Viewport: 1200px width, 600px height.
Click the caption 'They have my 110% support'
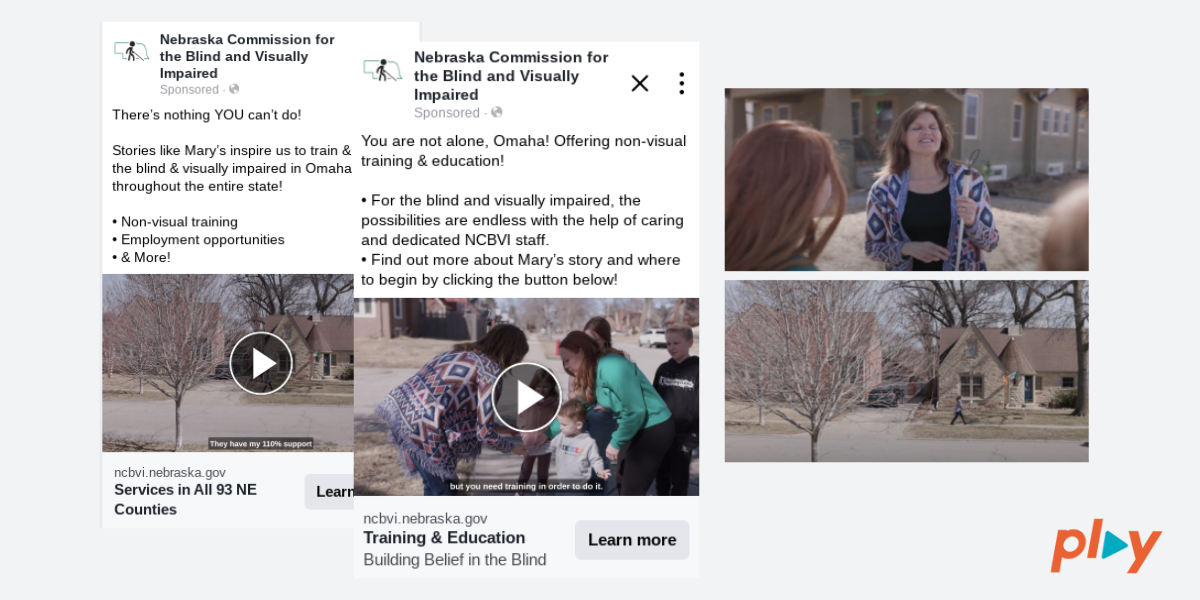click(x=260, y=443)
